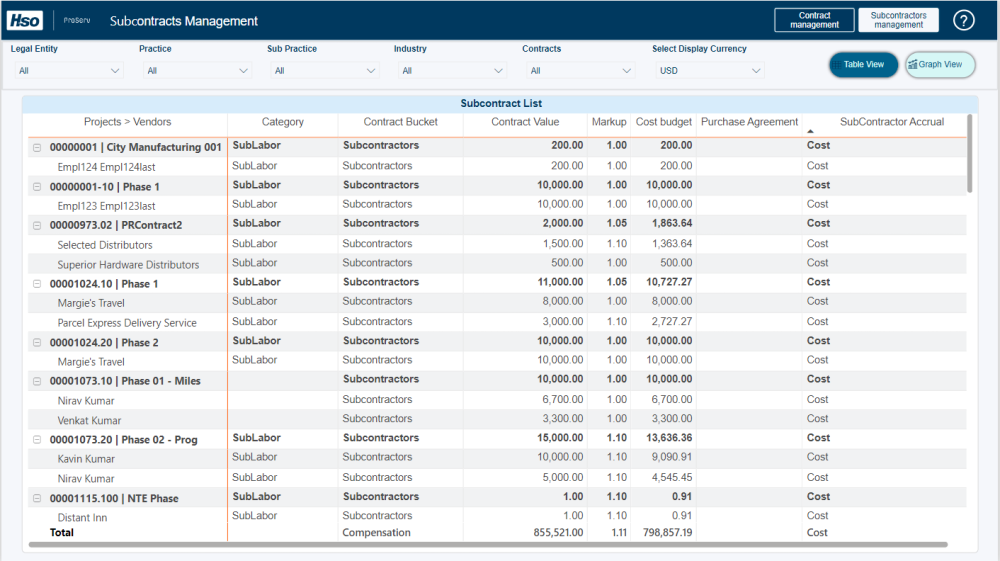Click the HSO logo icon
Viewport: 1000px width, 561px height.
[x=25, y=20]
